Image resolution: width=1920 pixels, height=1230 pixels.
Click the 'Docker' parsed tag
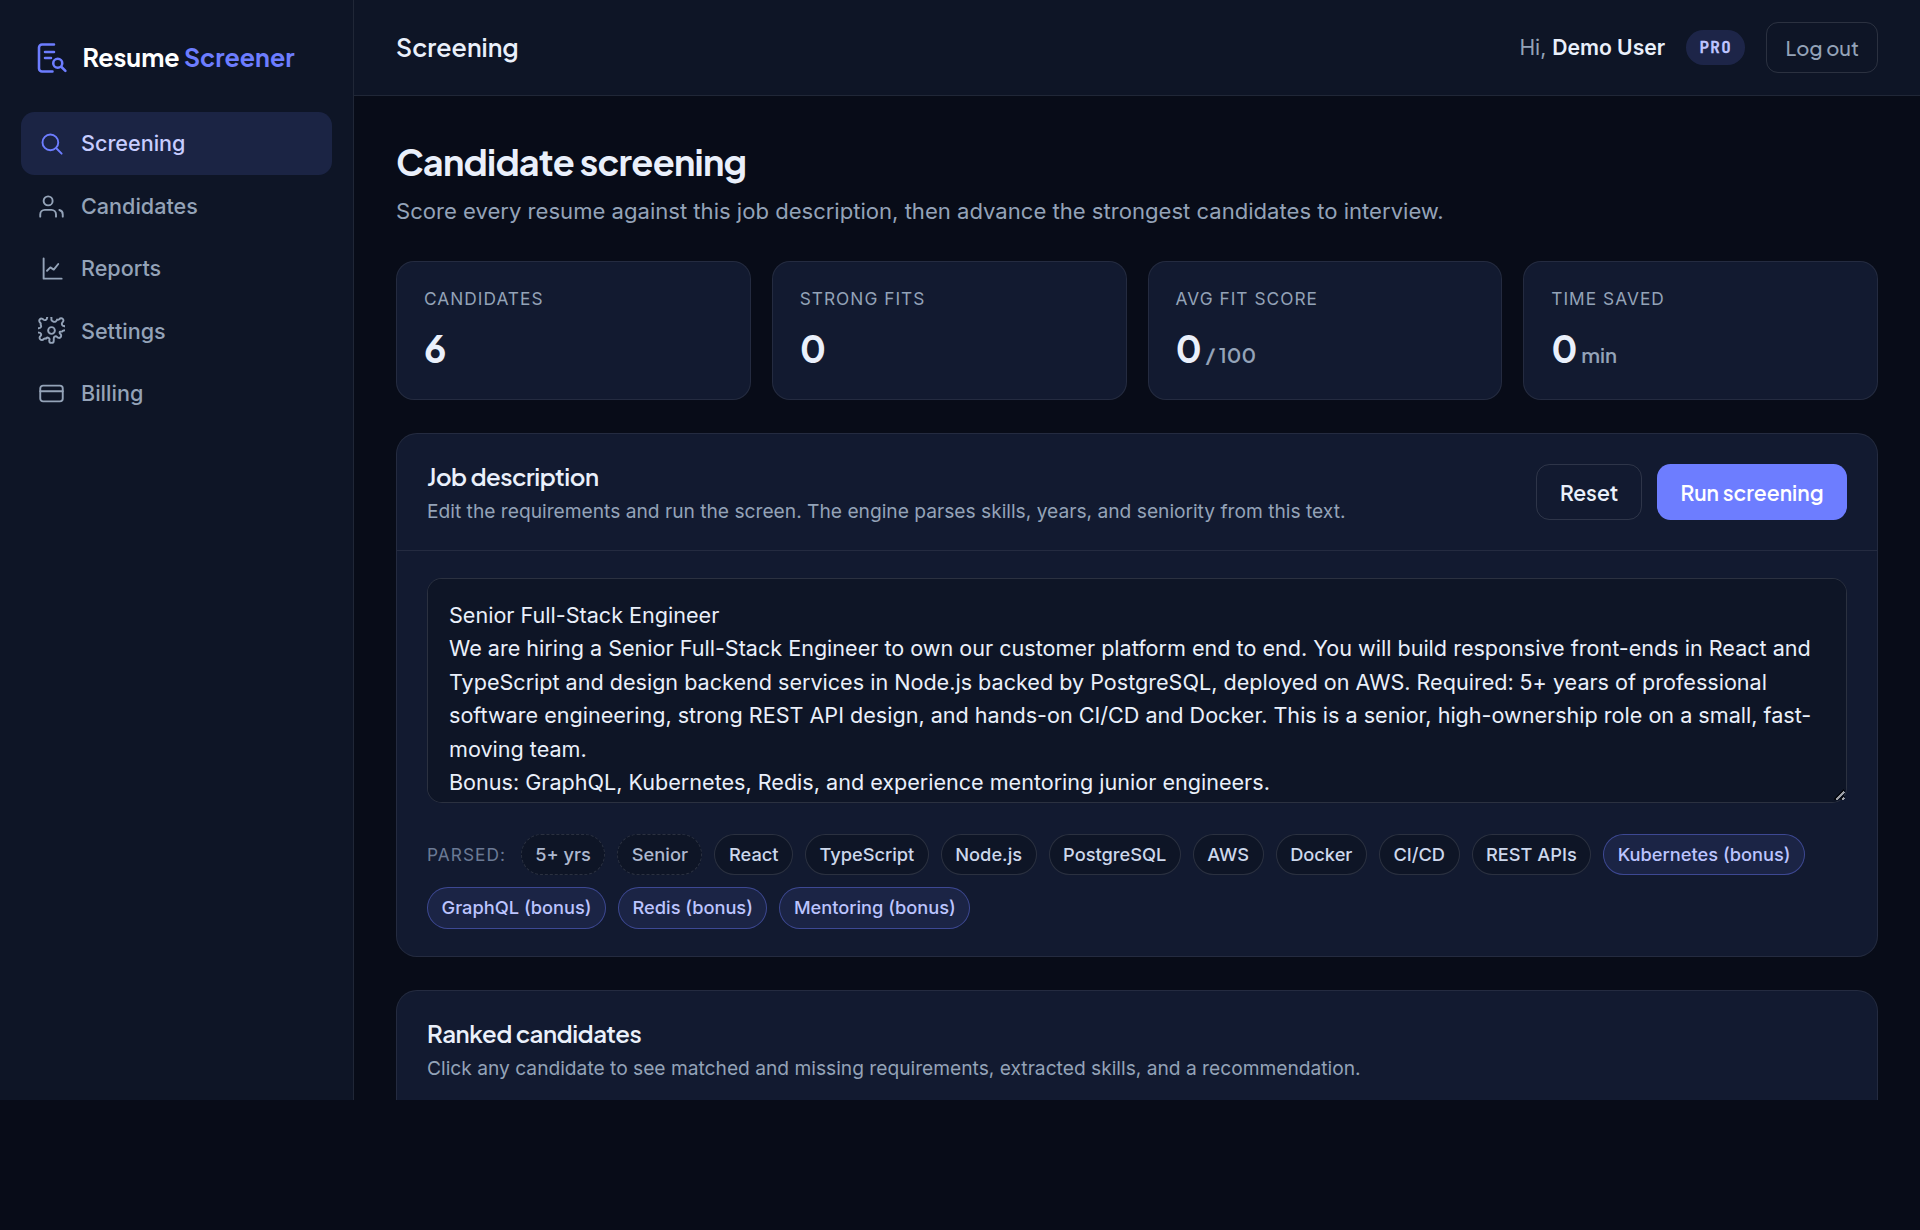click(x=1320, y=855)
